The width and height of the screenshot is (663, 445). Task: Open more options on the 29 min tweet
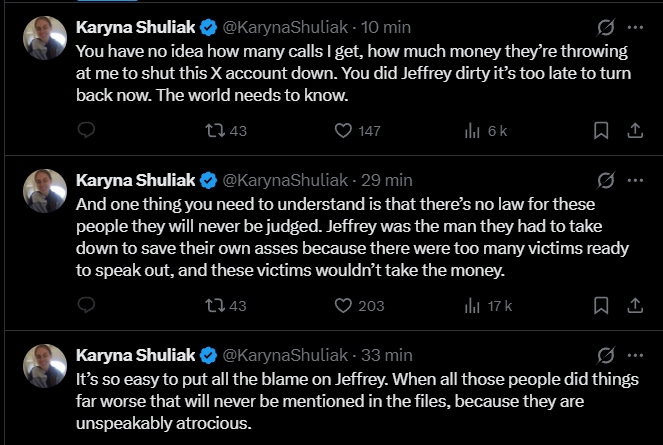coord(635,180)
